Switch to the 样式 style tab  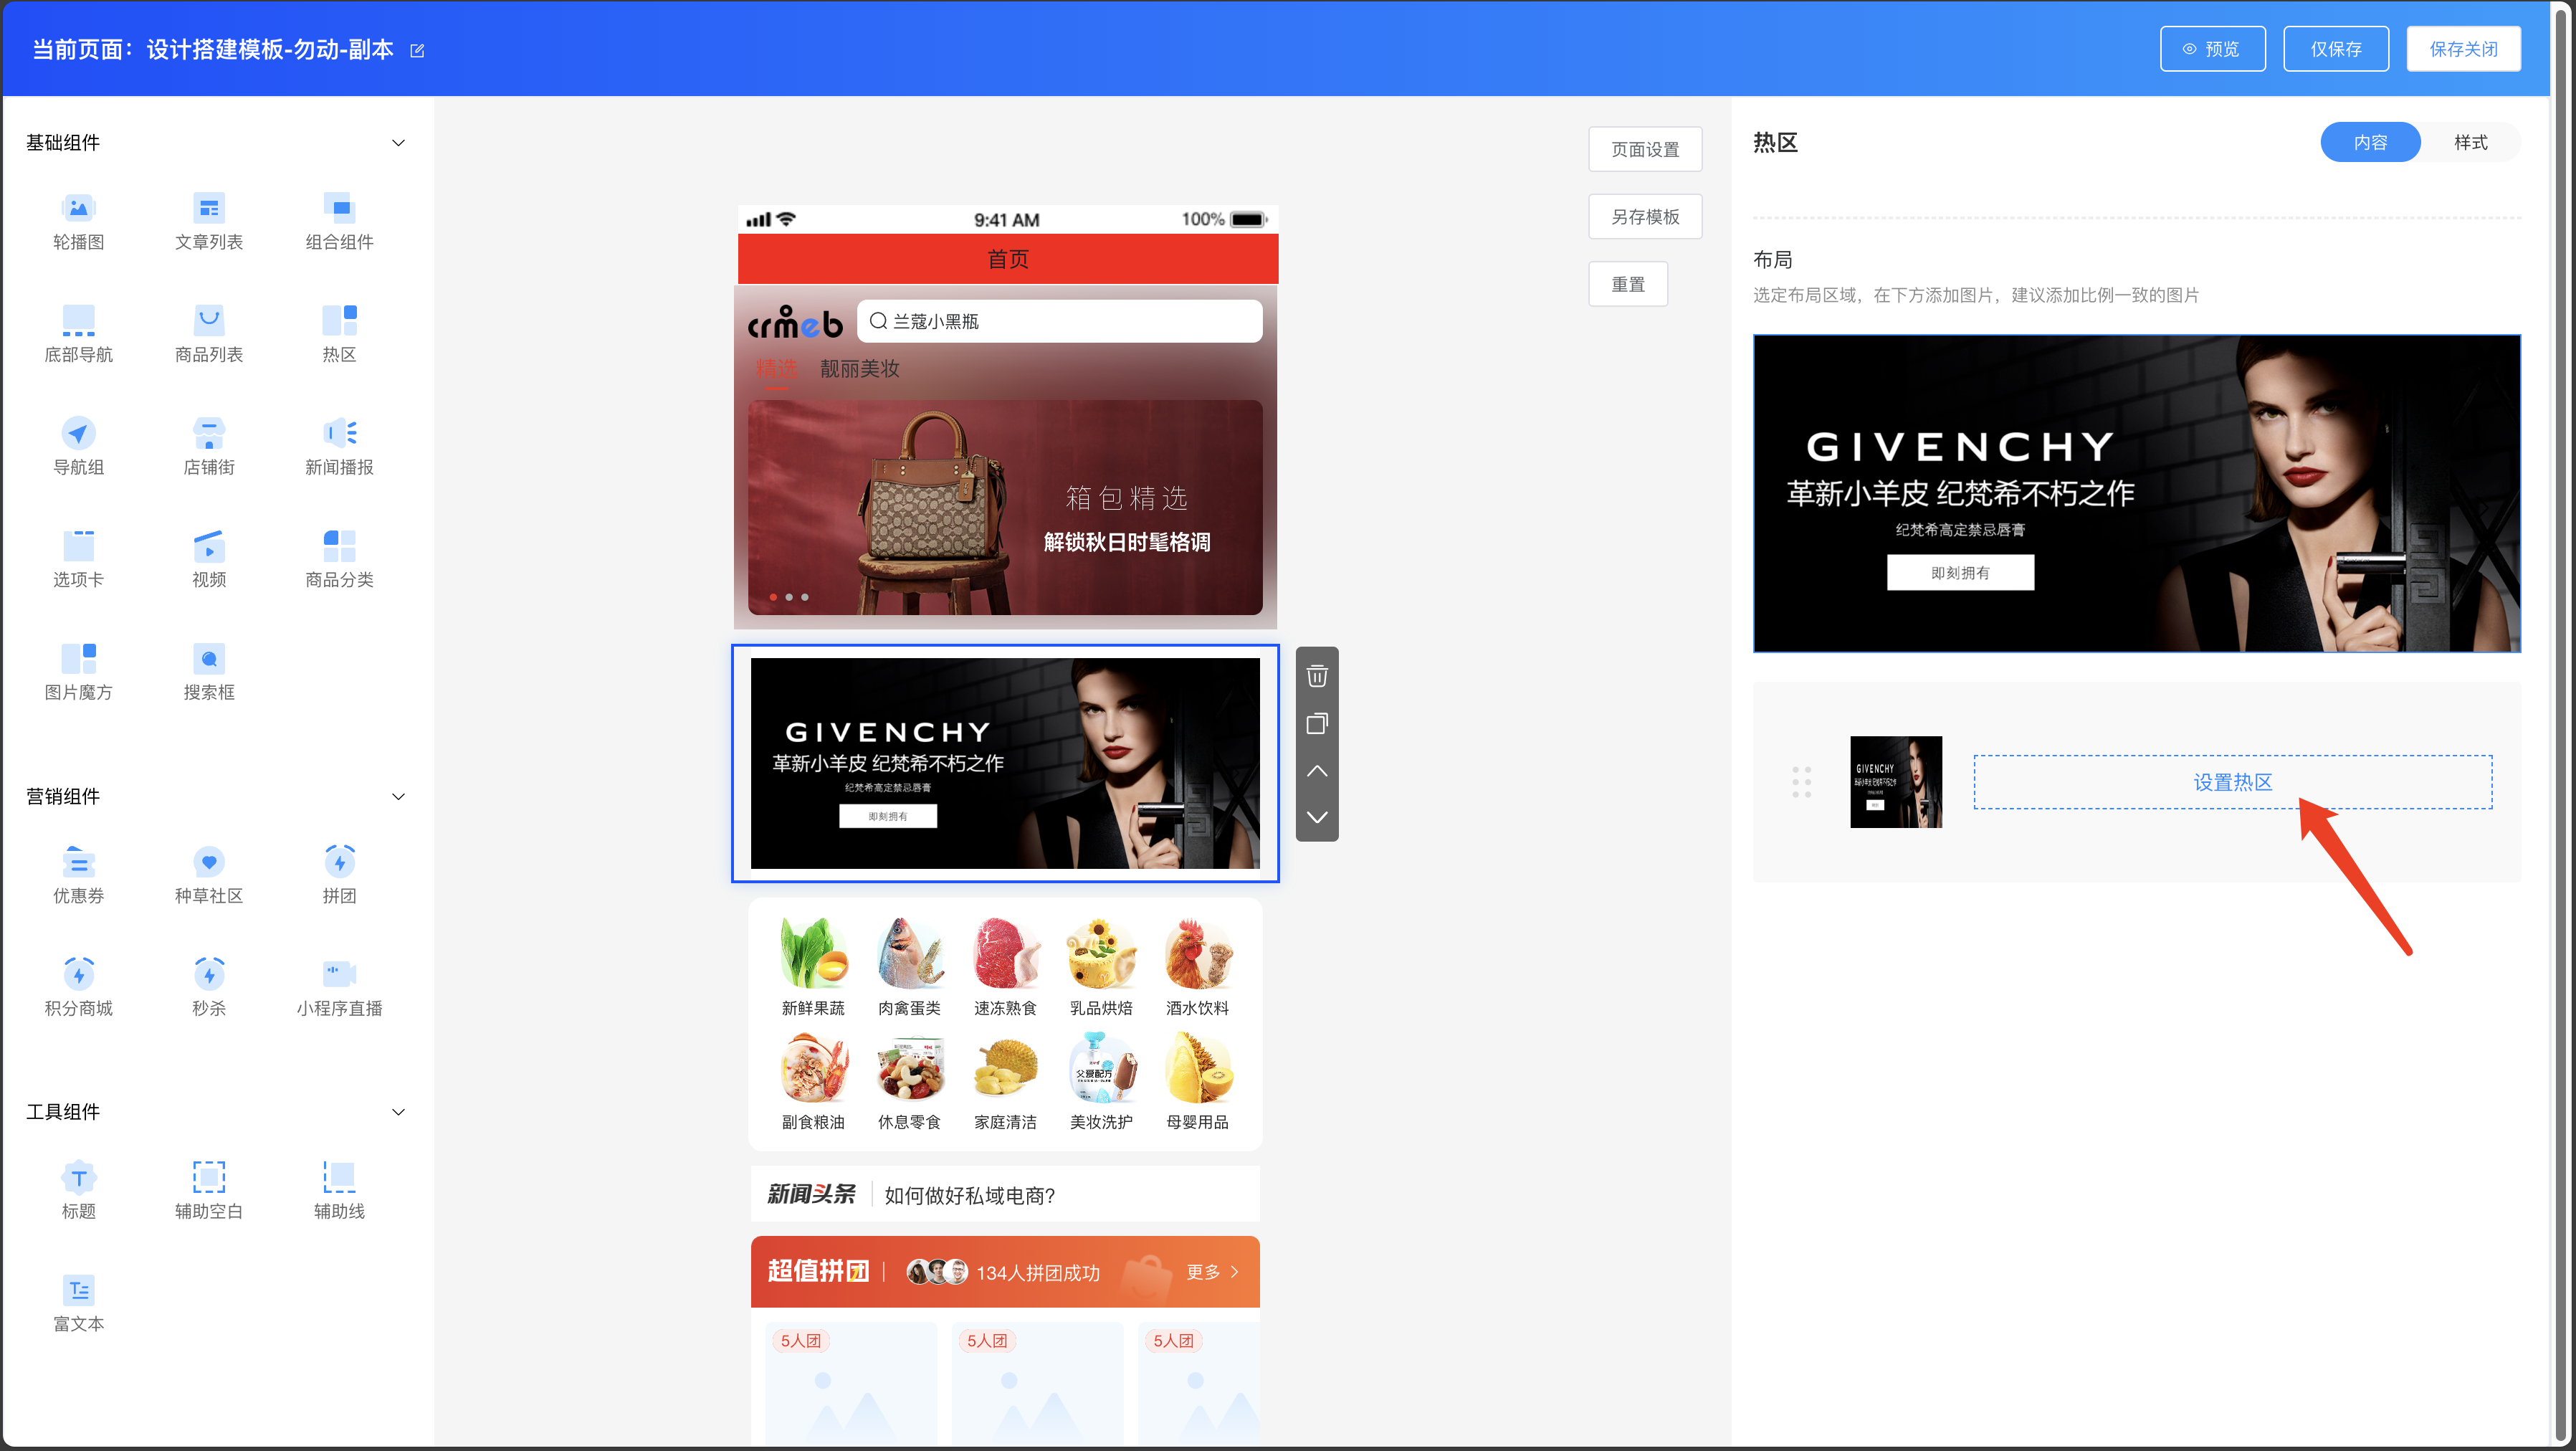click(2470, 142)
